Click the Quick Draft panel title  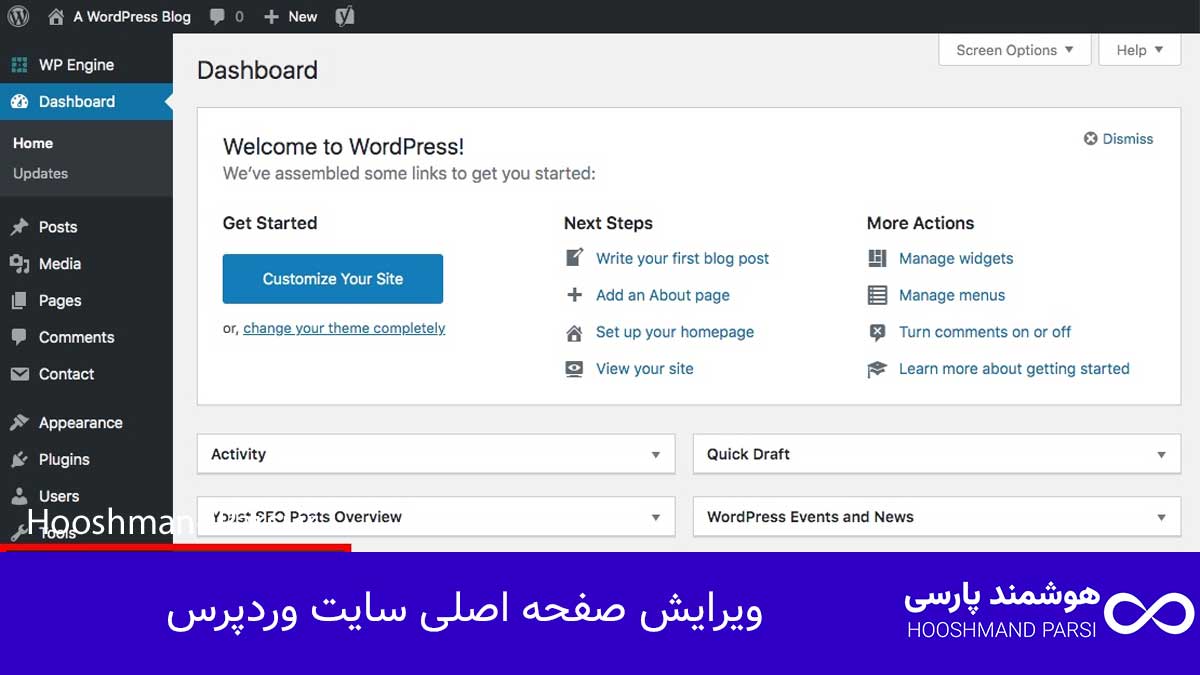tap(748, 454)
